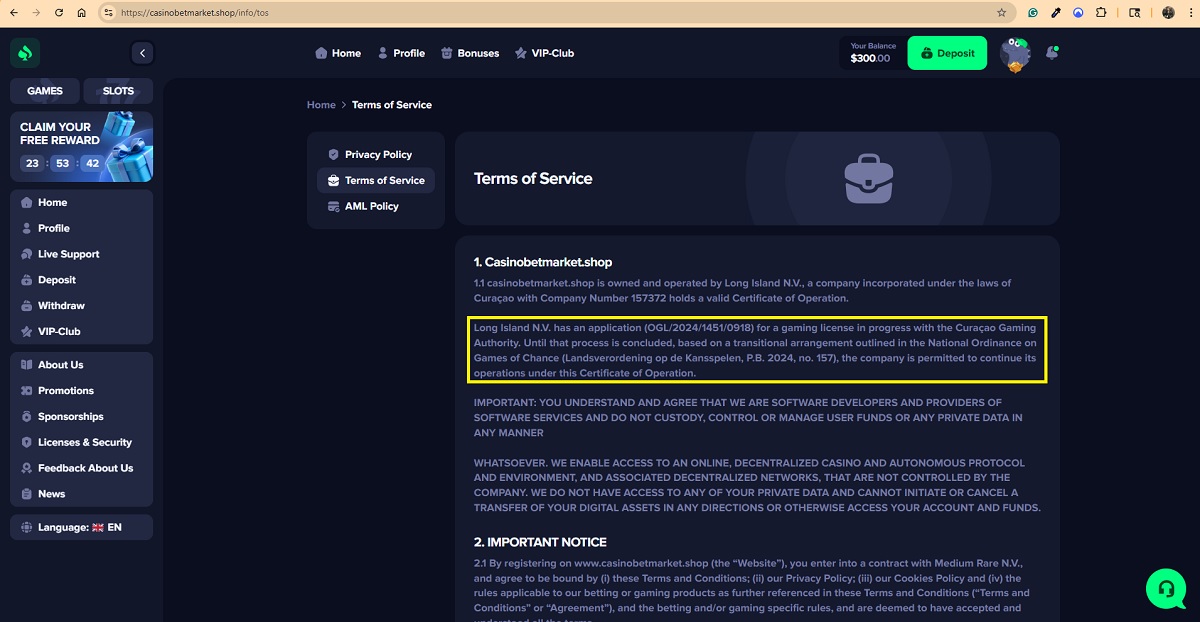The height and width of the screenshot is (622, 1200).
Task: Open Privacy Policy section
Action: [x=377, y=154]
